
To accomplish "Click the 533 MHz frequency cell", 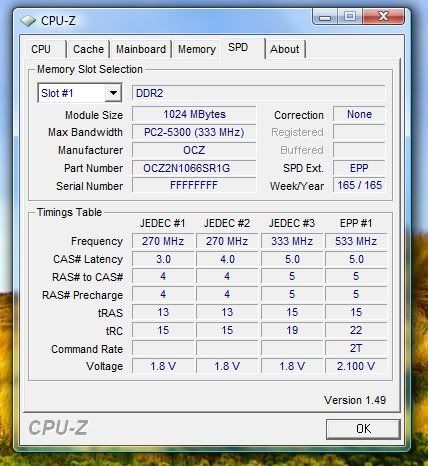I will coord(356,241).
